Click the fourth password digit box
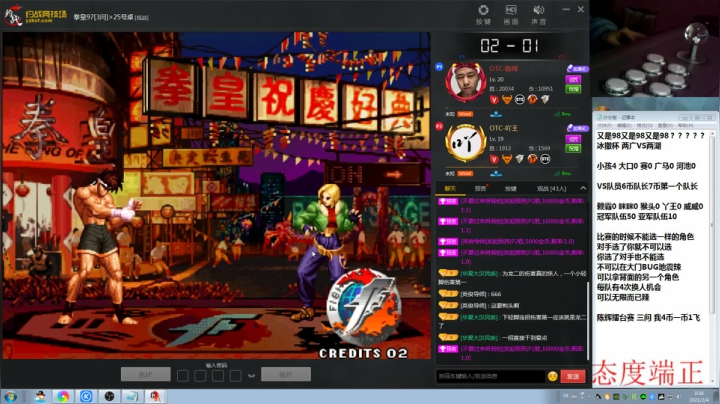The width and height of the screenshot is (720, 404). [235, 376]
